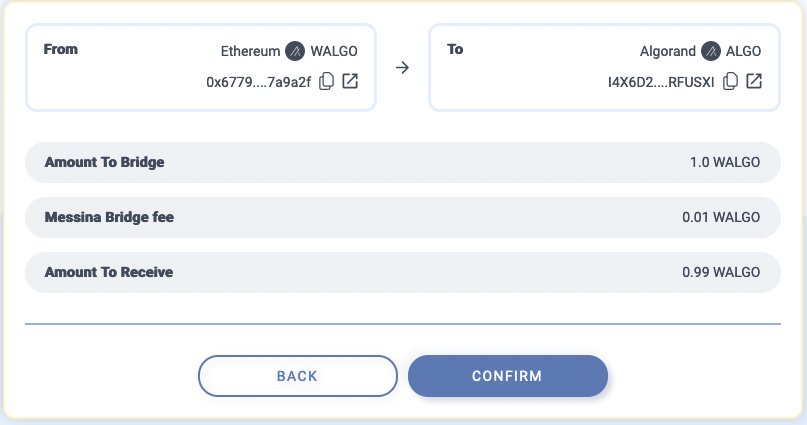Go back with the BACK button
Image resolution: width=807 pixels, height=425 pixels.
297,376
